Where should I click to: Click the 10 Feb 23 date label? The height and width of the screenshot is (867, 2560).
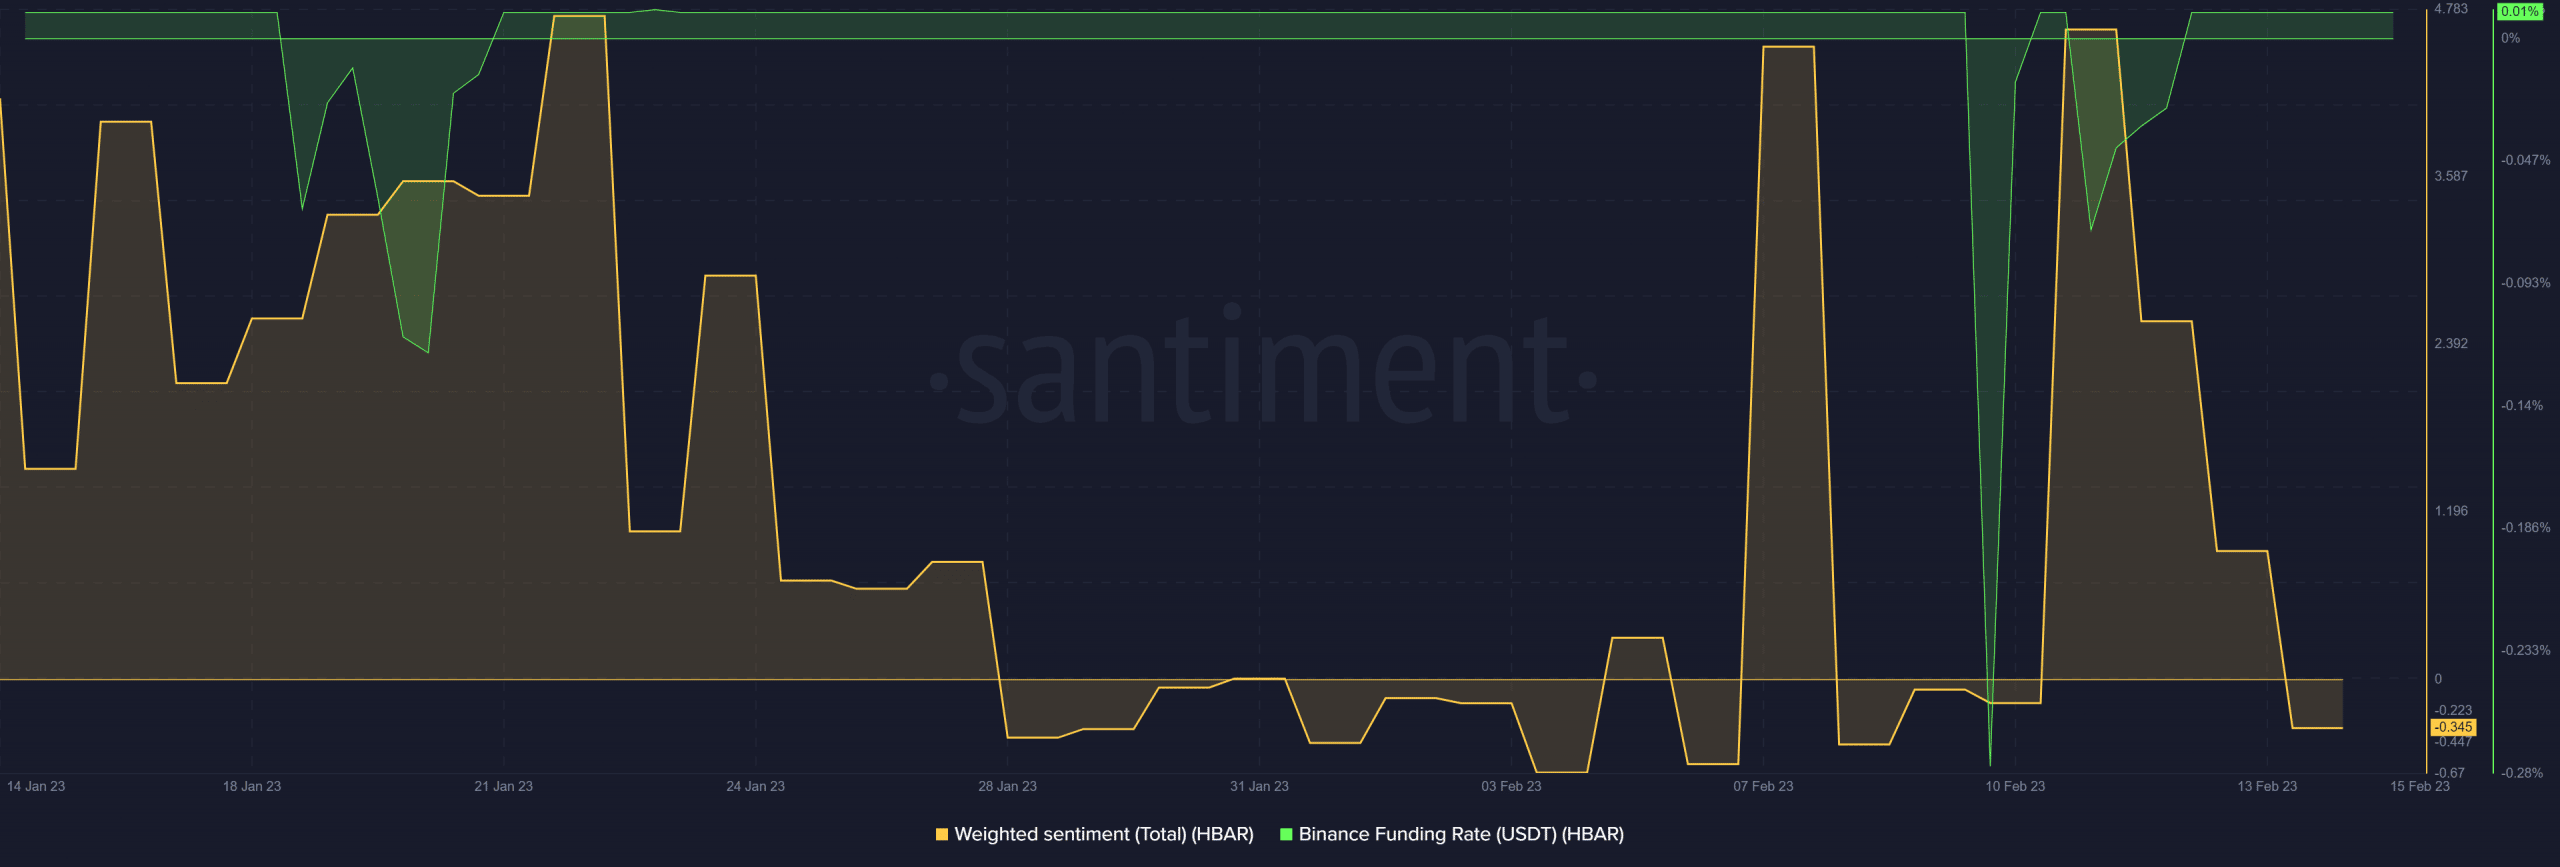pyautogui.click(x=2016, y=786)
